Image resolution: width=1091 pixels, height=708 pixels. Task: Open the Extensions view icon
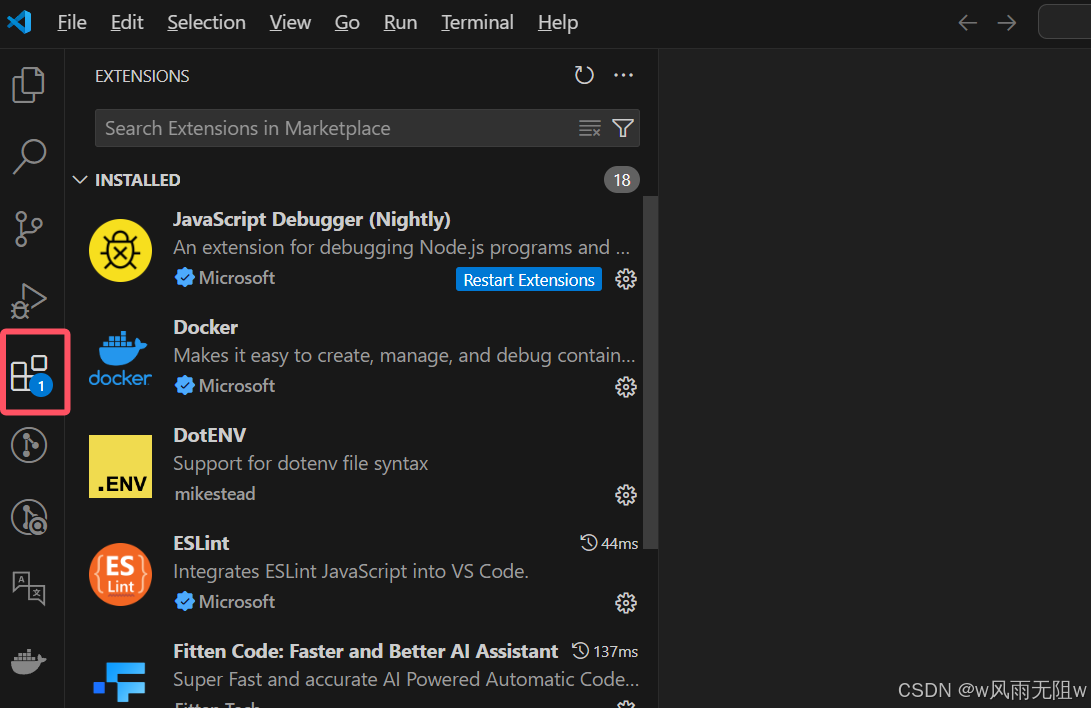pos(31,374)
